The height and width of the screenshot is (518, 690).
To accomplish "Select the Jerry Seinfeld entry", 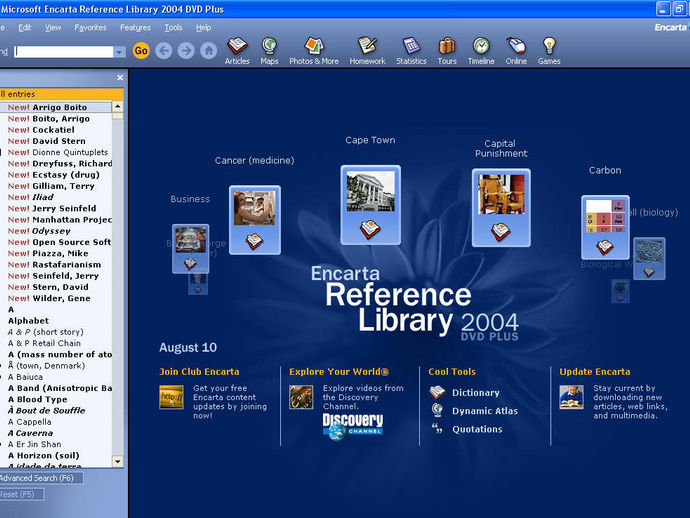I will point(56,209).
